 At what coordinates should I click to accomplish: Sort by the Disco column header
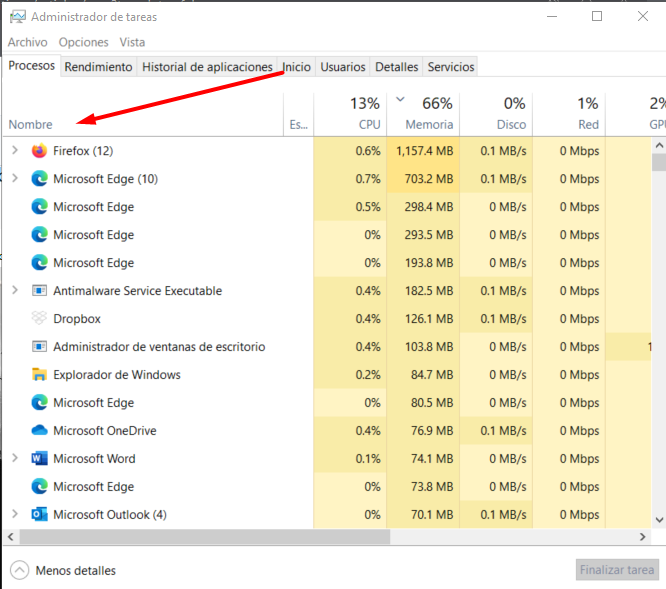pos(496,115)
